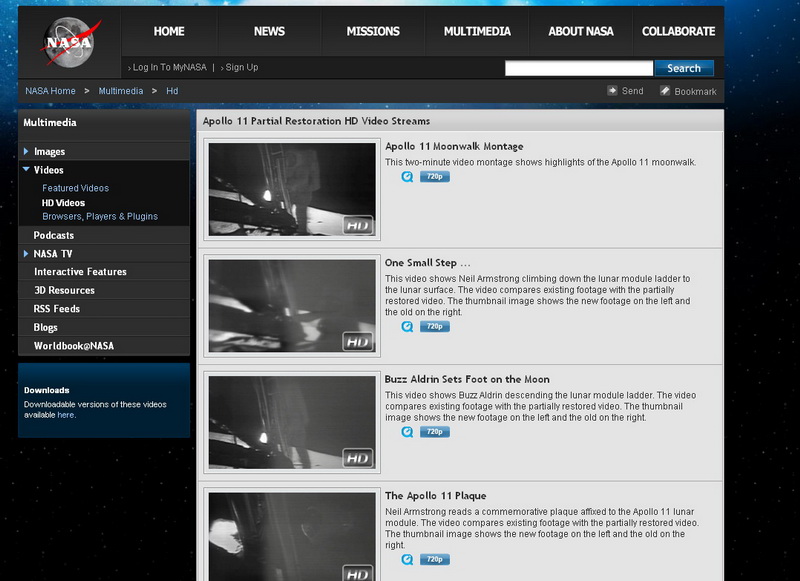Viewport: 800px width, 581px height.
Task: Click Videos label in sidebar
Action: 48,170
